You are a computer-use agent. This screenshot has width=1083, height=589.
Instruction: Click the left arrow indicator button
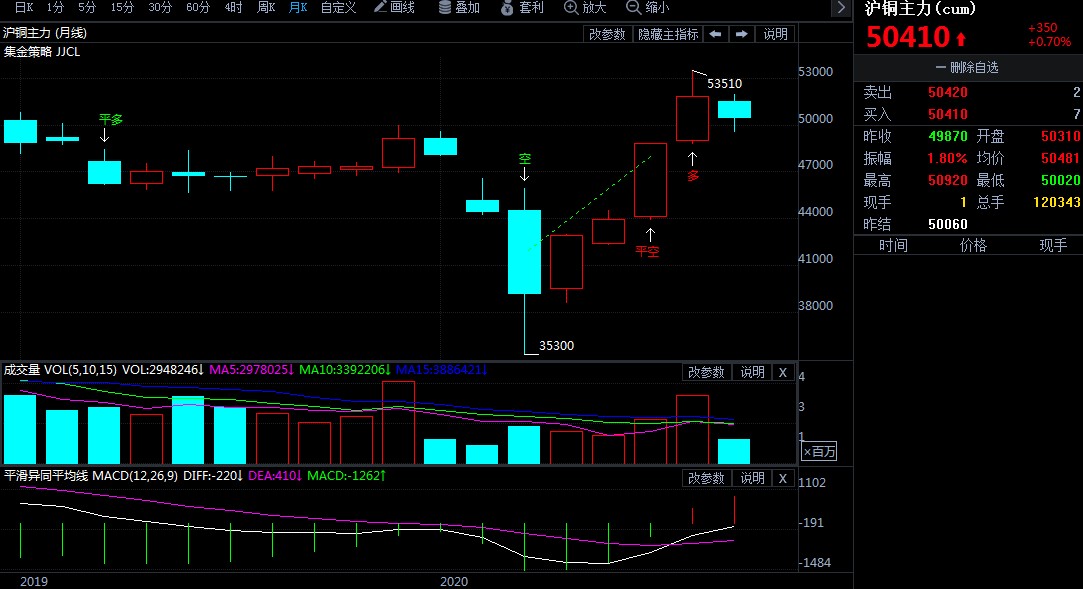pos(716,34)
